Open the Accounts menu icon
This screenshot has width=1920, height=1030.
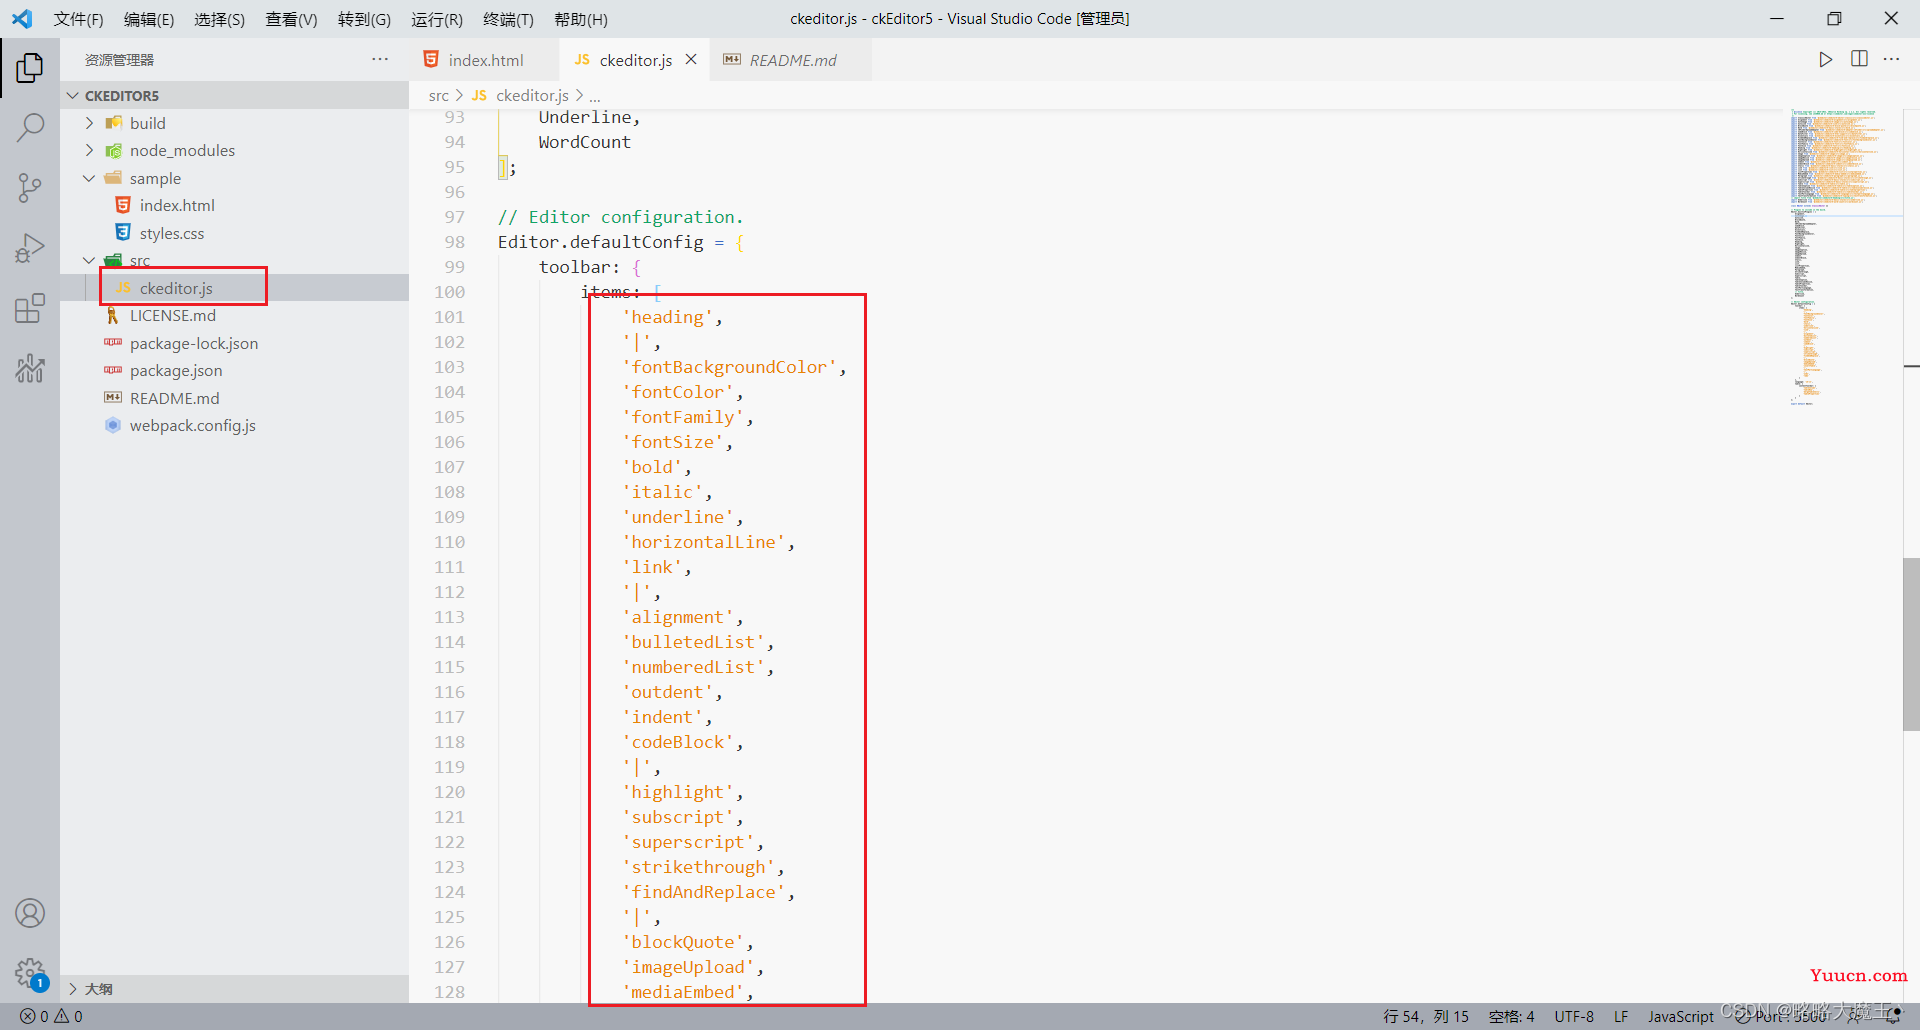click(30, 913)
